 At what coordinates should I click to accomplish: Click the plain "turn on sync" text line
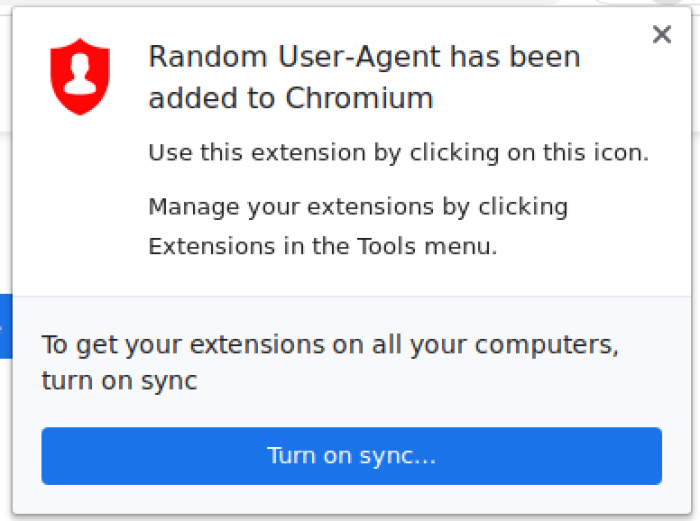pos(119,381)
